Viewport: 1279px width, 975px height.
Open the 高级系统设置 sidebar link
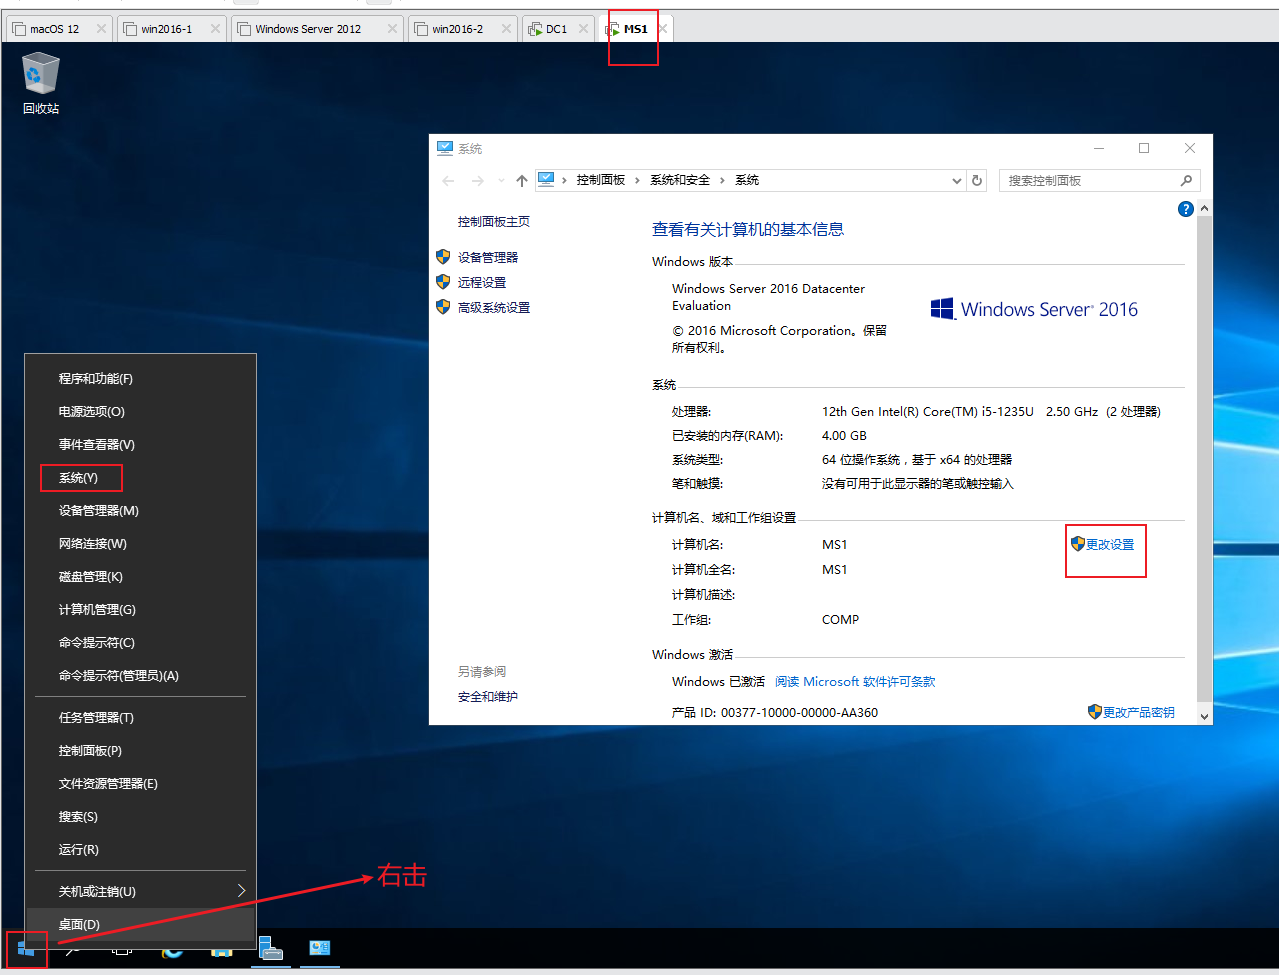tap(494, 307)
